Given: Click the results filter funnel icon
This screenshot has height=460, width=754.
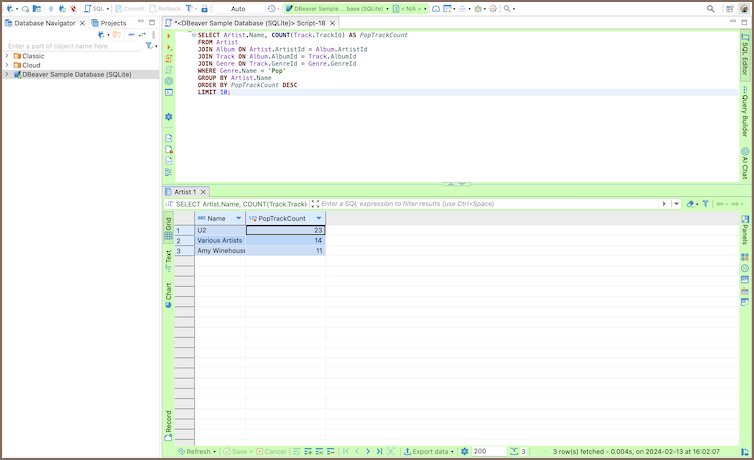Looking at the screenshot, I should (705, 204).
